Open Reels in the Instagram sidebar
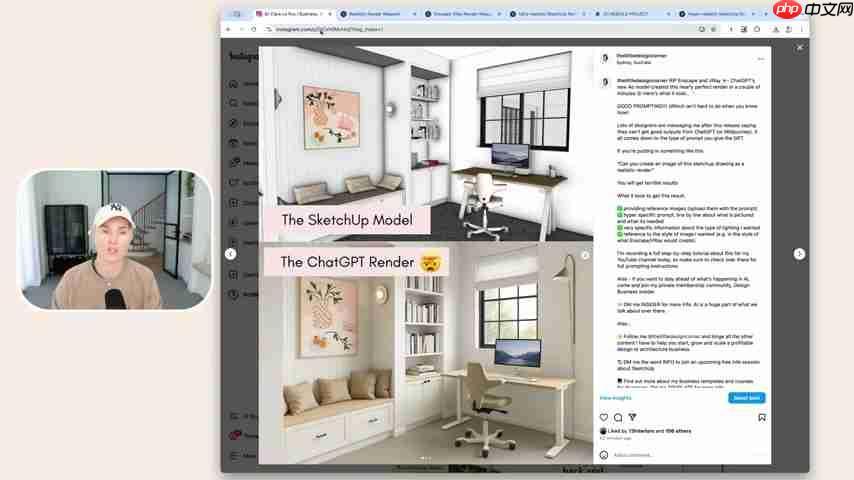Image resolution: width=854 pixels, height=480 pixels. [x=242, y=143]
